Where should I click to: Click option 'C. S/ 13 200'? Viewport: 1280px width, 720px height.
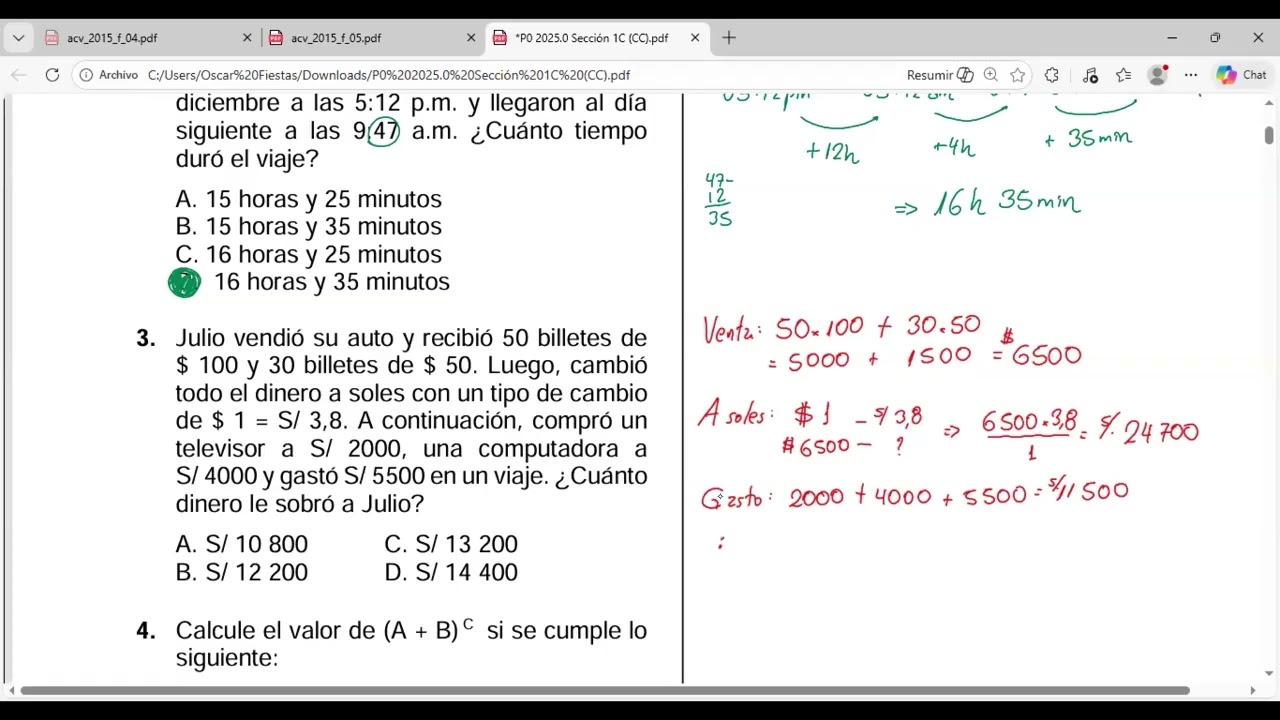point(451,544)
